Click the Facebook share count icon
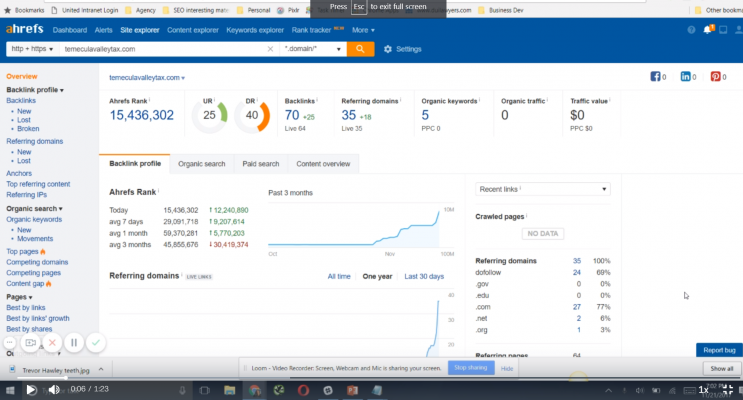 click(657, 77)
